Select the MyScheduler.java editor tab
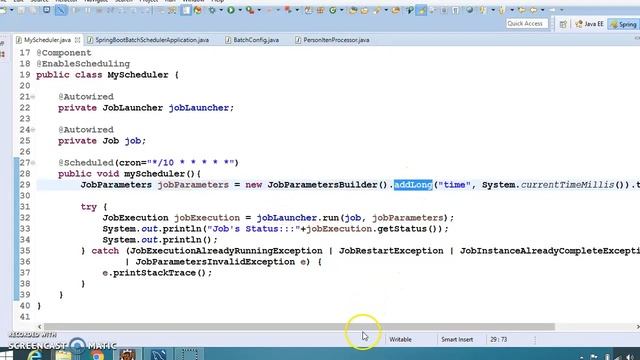The width and height of the screenshot is (640, 360). point(47,40)
